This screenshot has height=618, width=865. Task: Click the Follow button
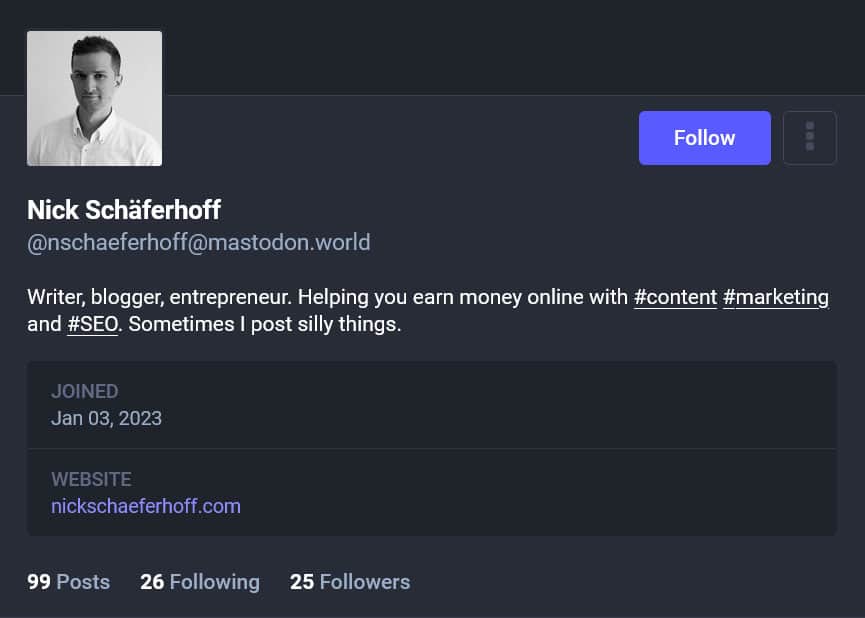[x=704, y=138]
